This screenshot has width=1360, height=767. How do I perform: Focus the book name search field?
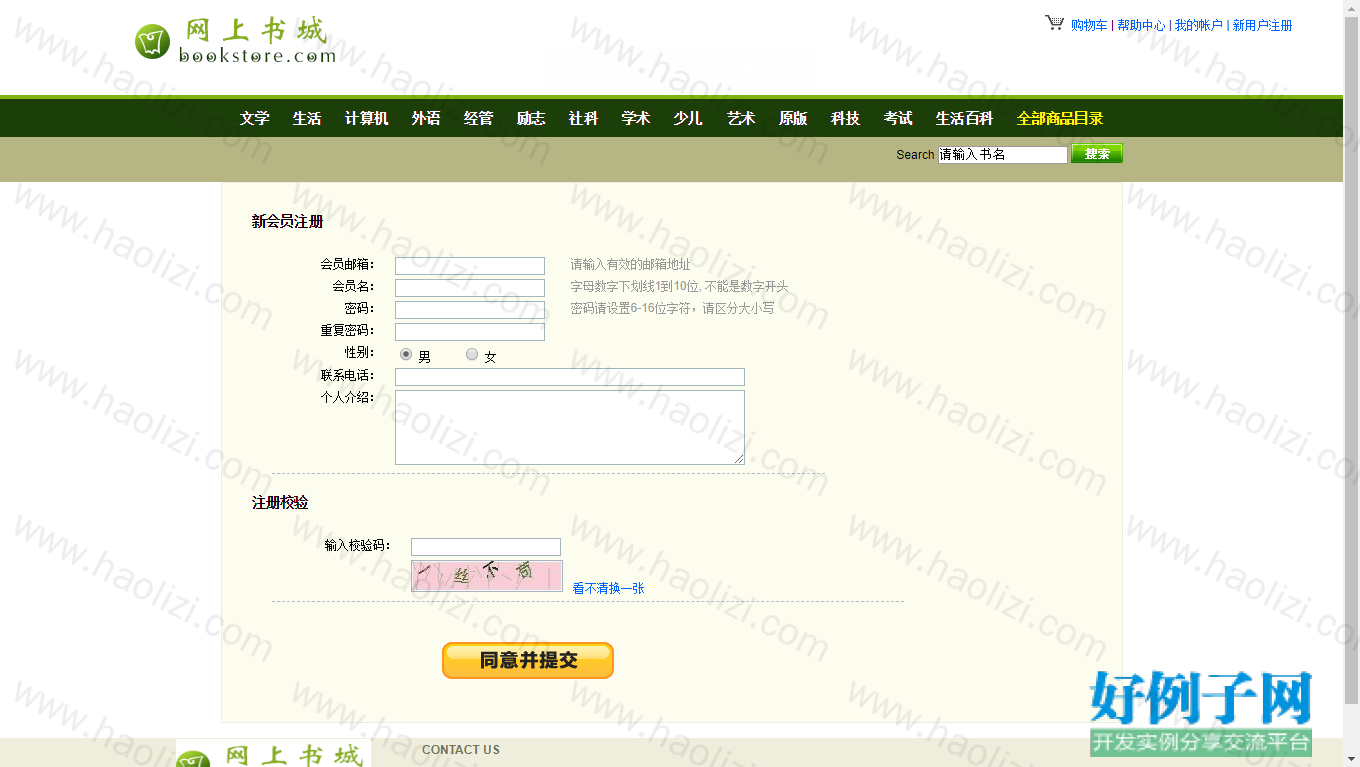click(x=1003, y=154)
